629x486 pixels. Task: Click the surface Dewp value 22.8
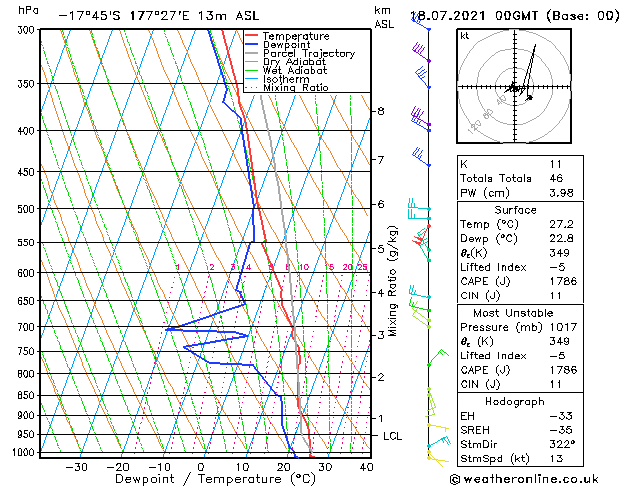(562, 239)
